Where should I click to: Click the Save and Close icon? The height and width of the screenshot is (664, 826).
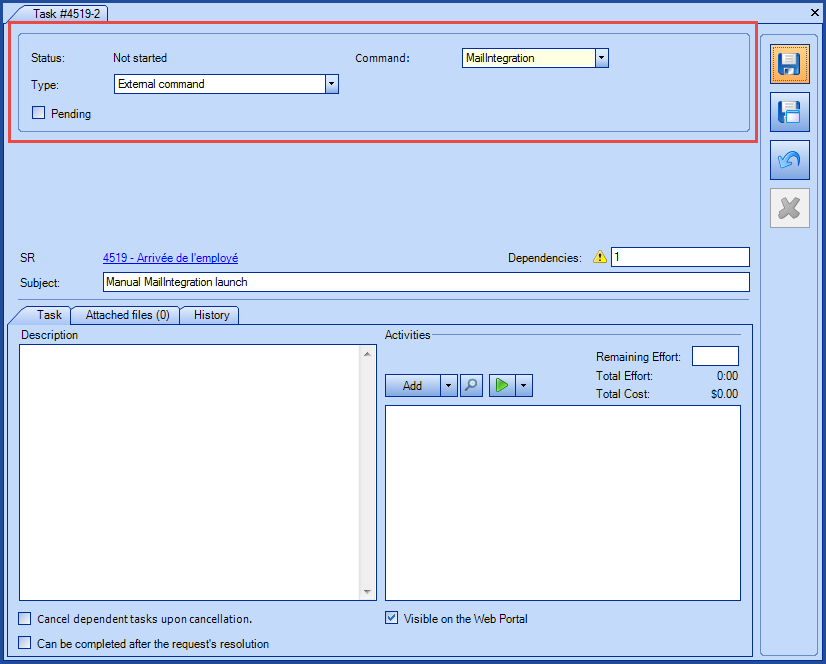click(789, 111)
